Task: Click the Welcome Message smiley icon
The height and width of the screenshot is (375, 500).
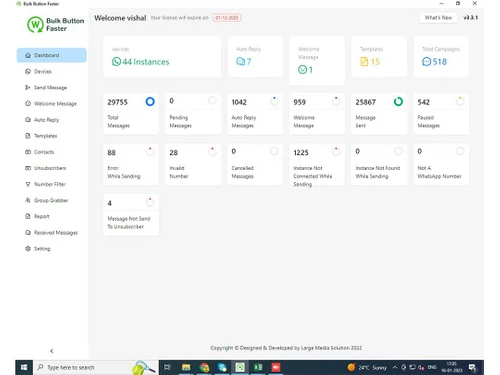Action: [x=302, y=70]
